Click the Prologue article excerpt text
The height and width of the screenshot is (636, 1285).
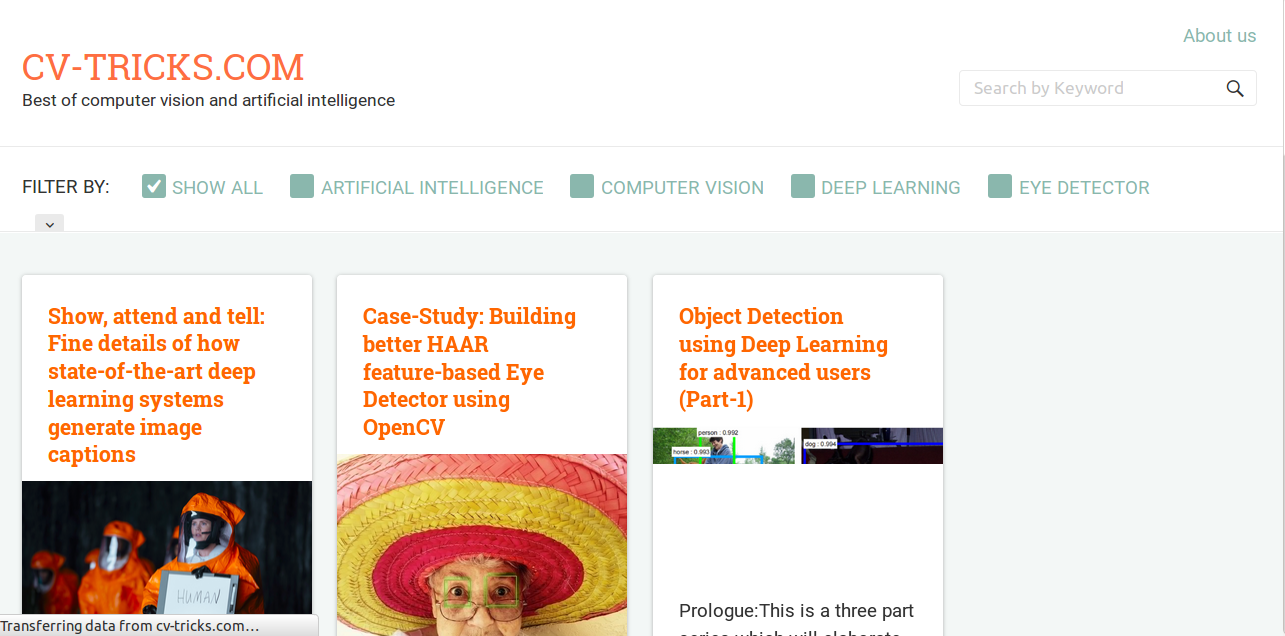coord(797,618)
